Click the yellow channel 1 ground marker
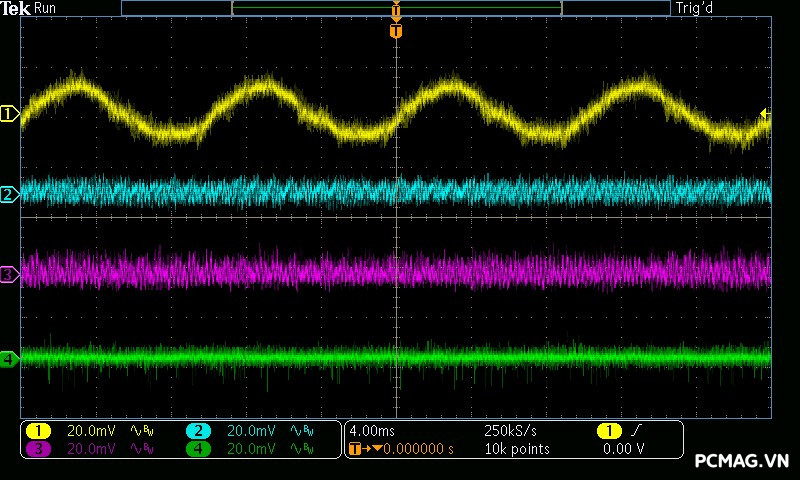Screen dimensions: 800x480 10,114
